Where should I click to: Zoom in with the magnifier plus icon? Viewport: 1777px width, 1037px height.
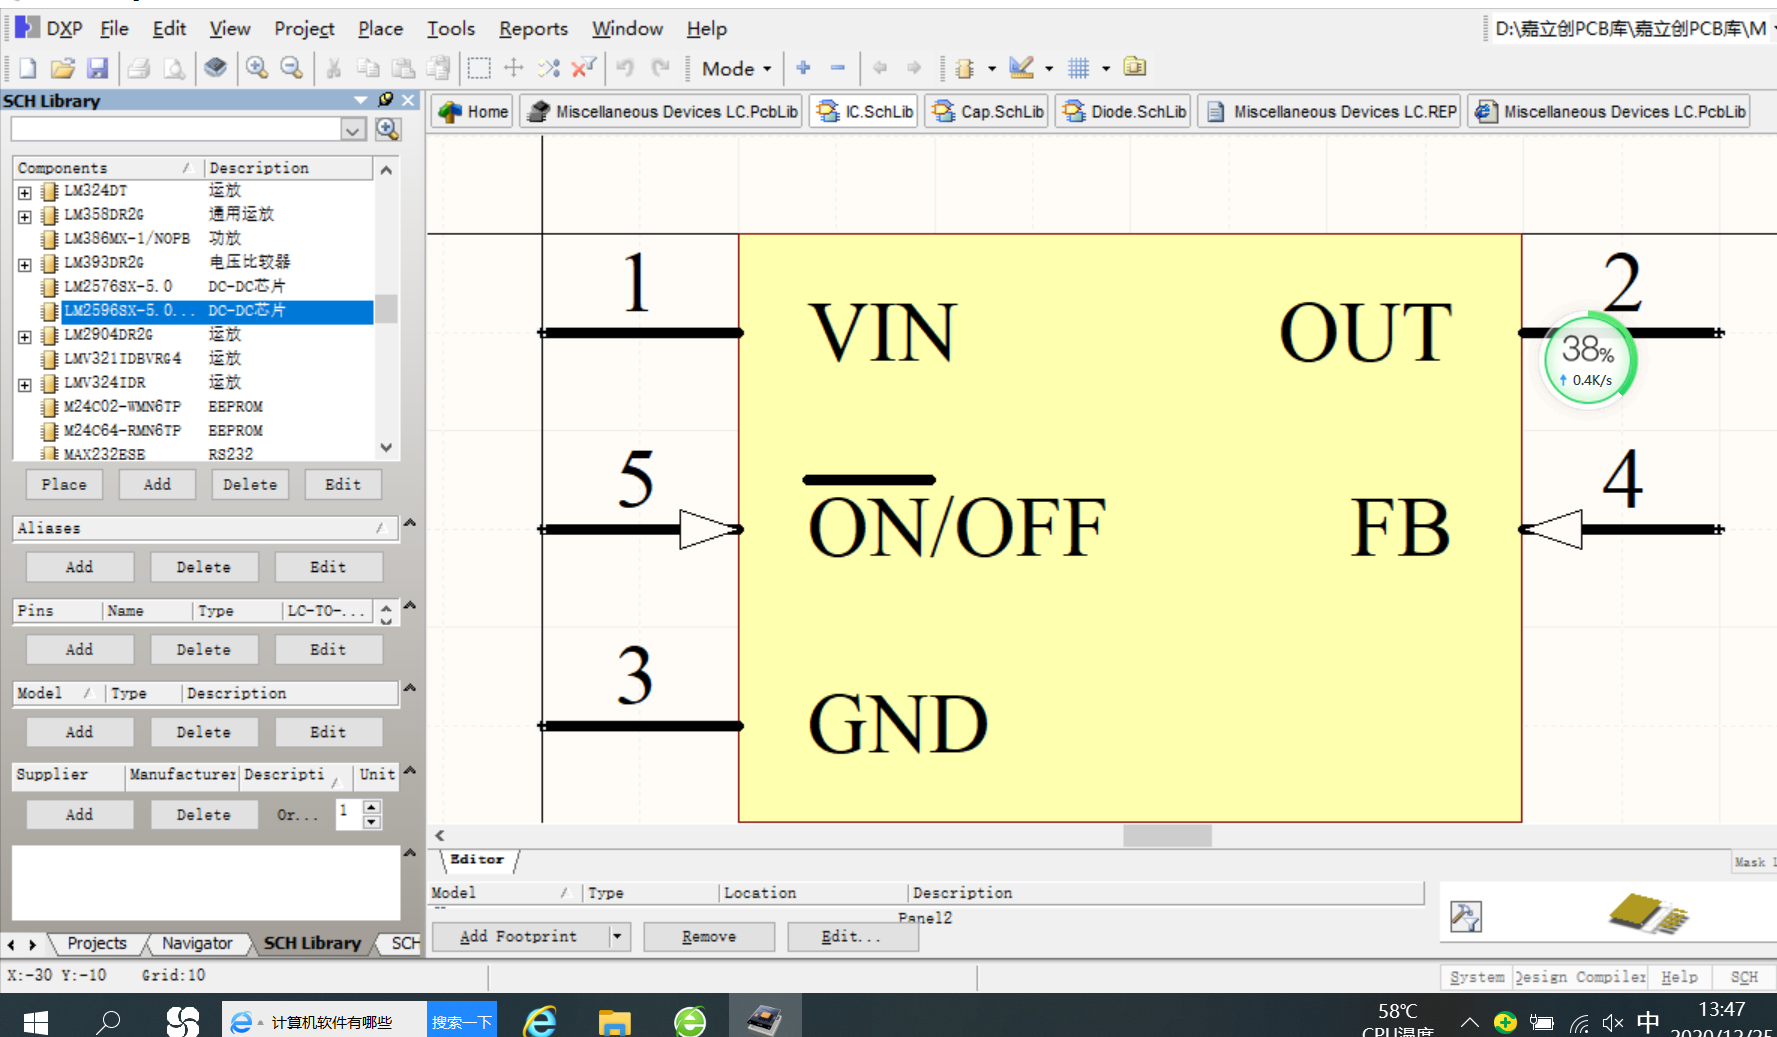coord(257,68)
